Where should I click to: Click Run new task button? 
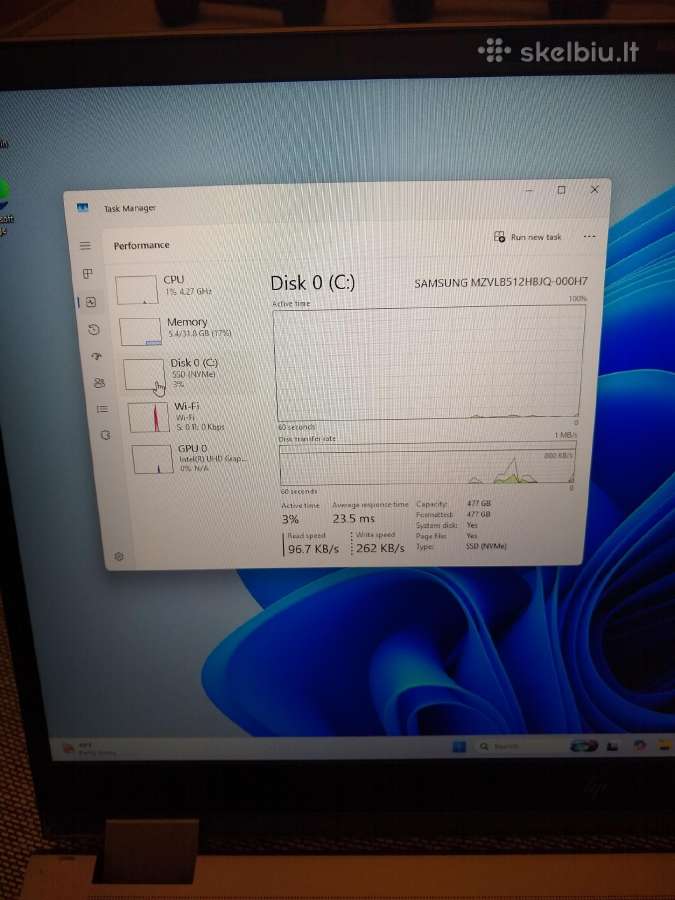(527, 236)
